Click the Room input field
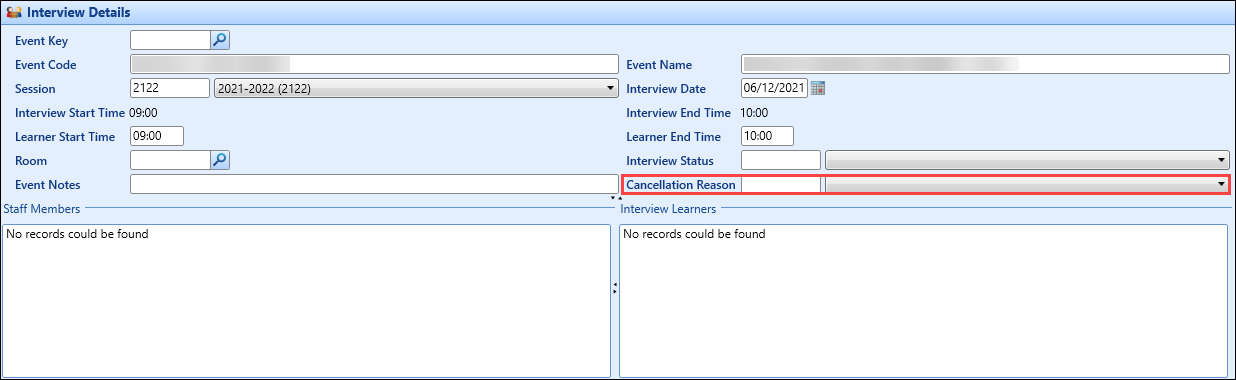This screenshot has height=380, width=1236. [170, 160]
